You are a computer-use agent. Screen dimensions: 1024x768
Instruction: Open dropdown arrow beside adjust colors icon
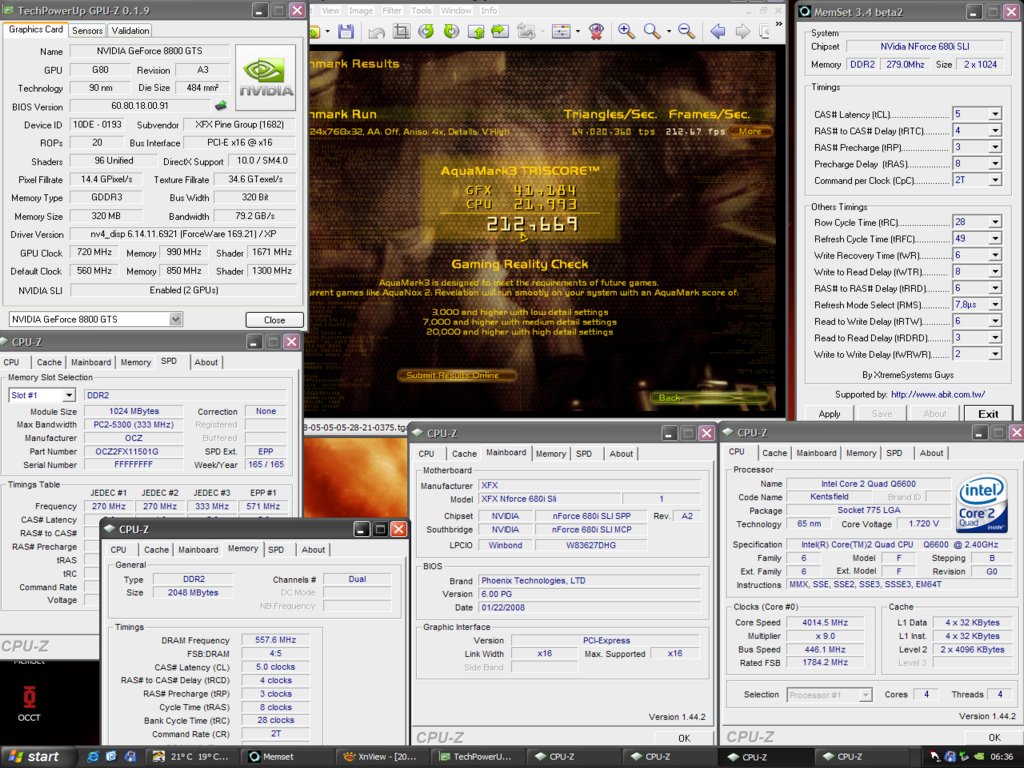578,31
